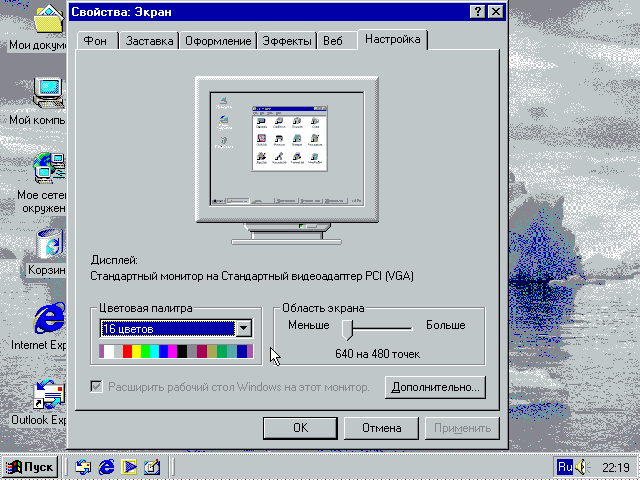This screenshot has width=640, height=480.
Task: Click the 22:19 taskbar clock
Action: [x=616, y=467]
